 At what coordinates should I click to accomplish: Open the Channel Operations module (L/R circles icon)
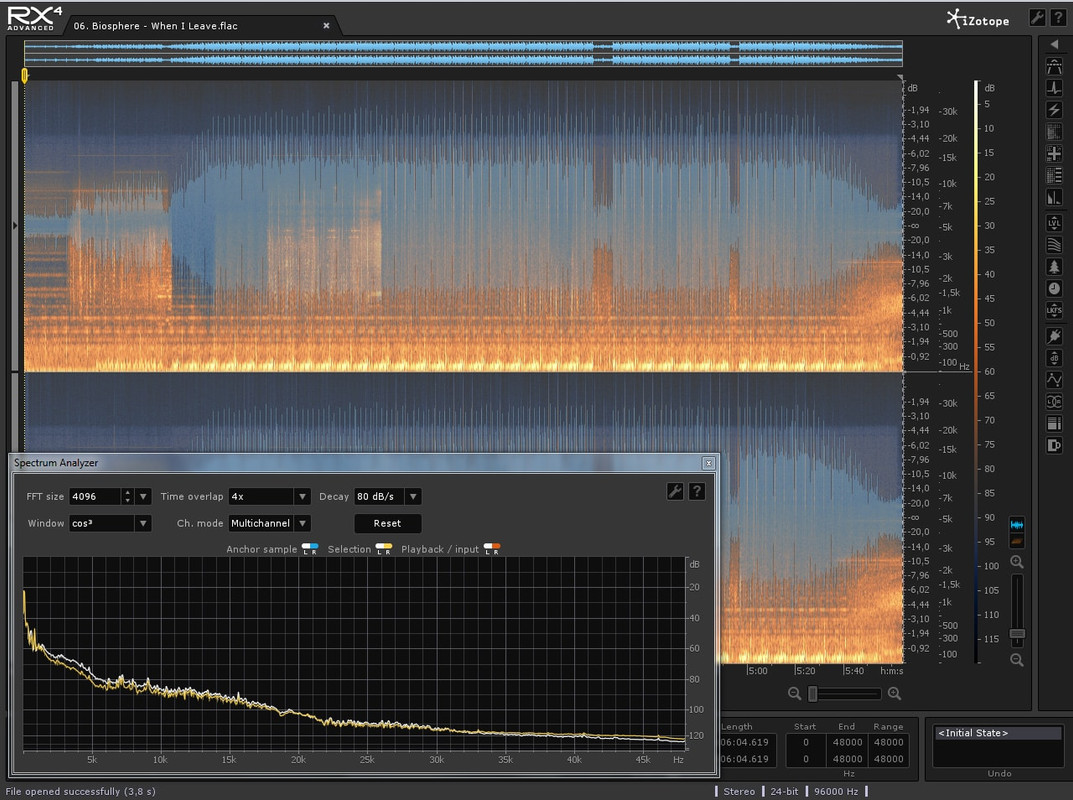(x=1054, y=402)
